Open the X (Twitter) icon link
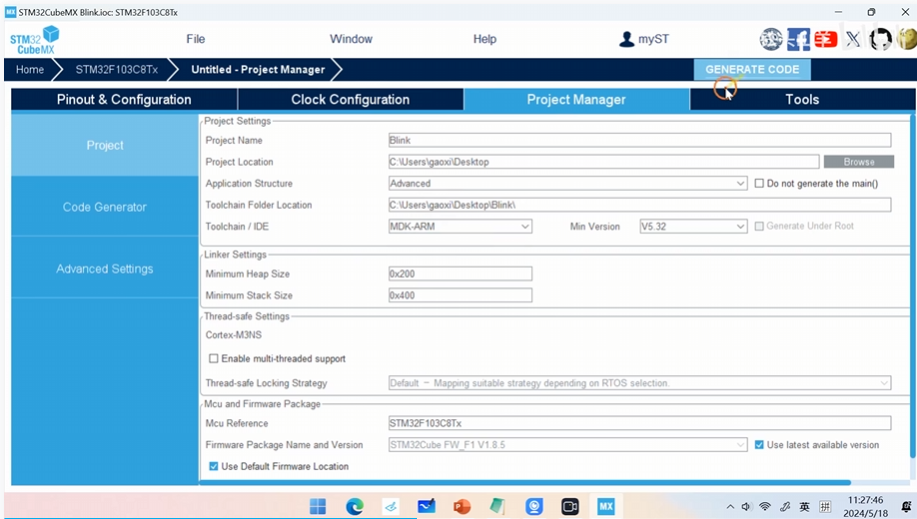Image resolution: width=917 pixels, height=519 pixels. (853, 39)
